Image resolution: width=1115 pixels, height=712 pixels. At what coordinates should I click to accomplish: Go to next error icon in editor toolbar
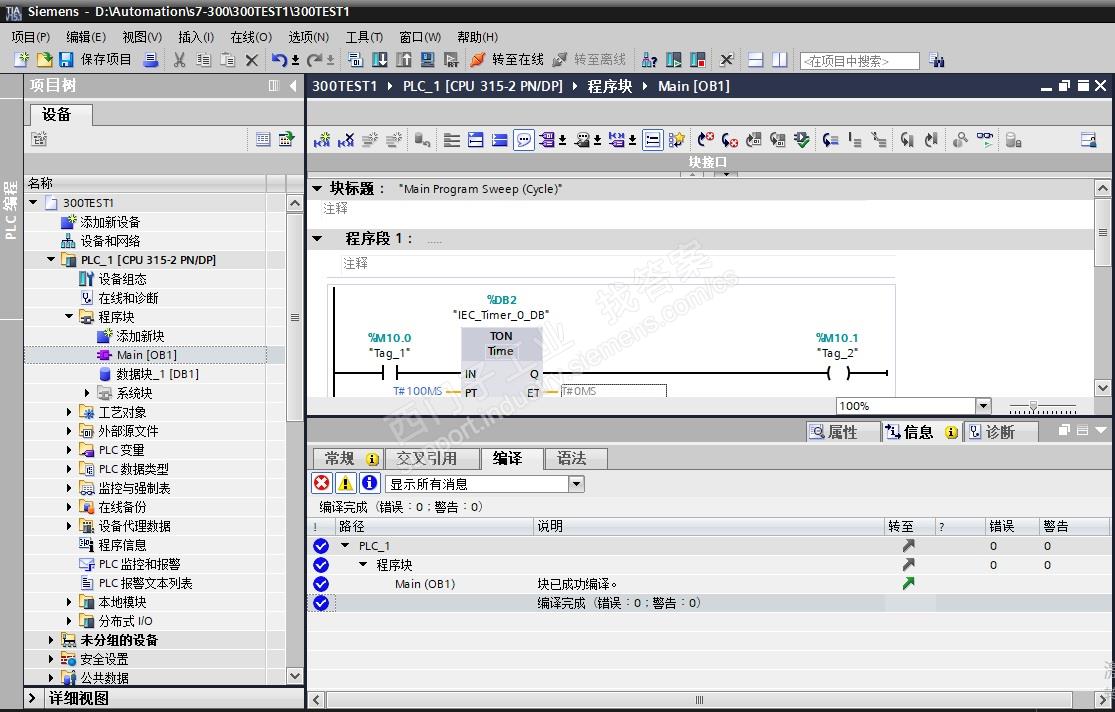pyautogui.click(x=730, y=139)
